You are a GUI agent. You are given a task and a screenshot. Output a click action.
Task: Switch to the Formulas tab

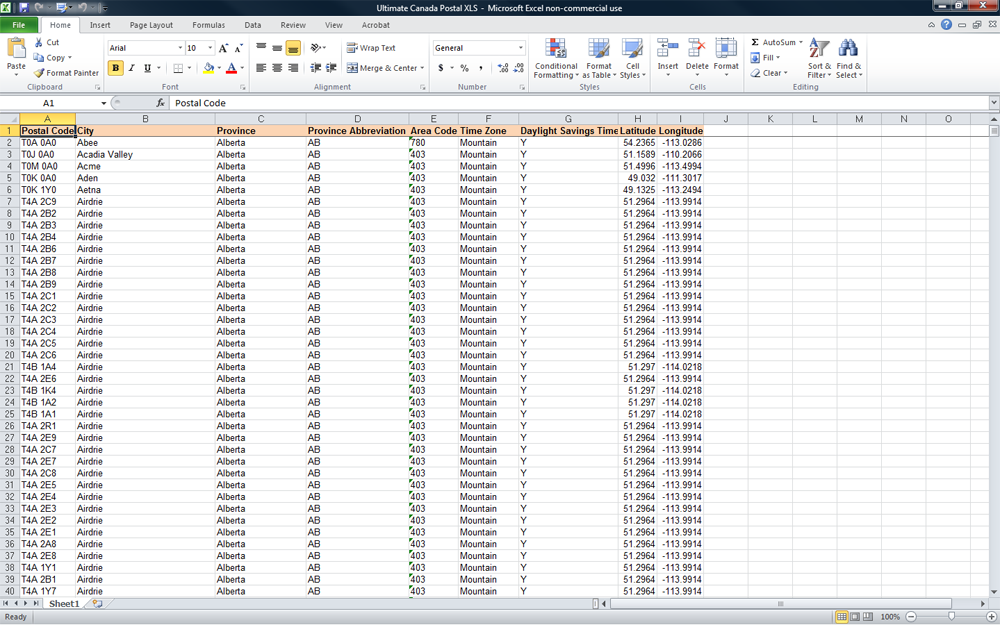coord(209,25)
